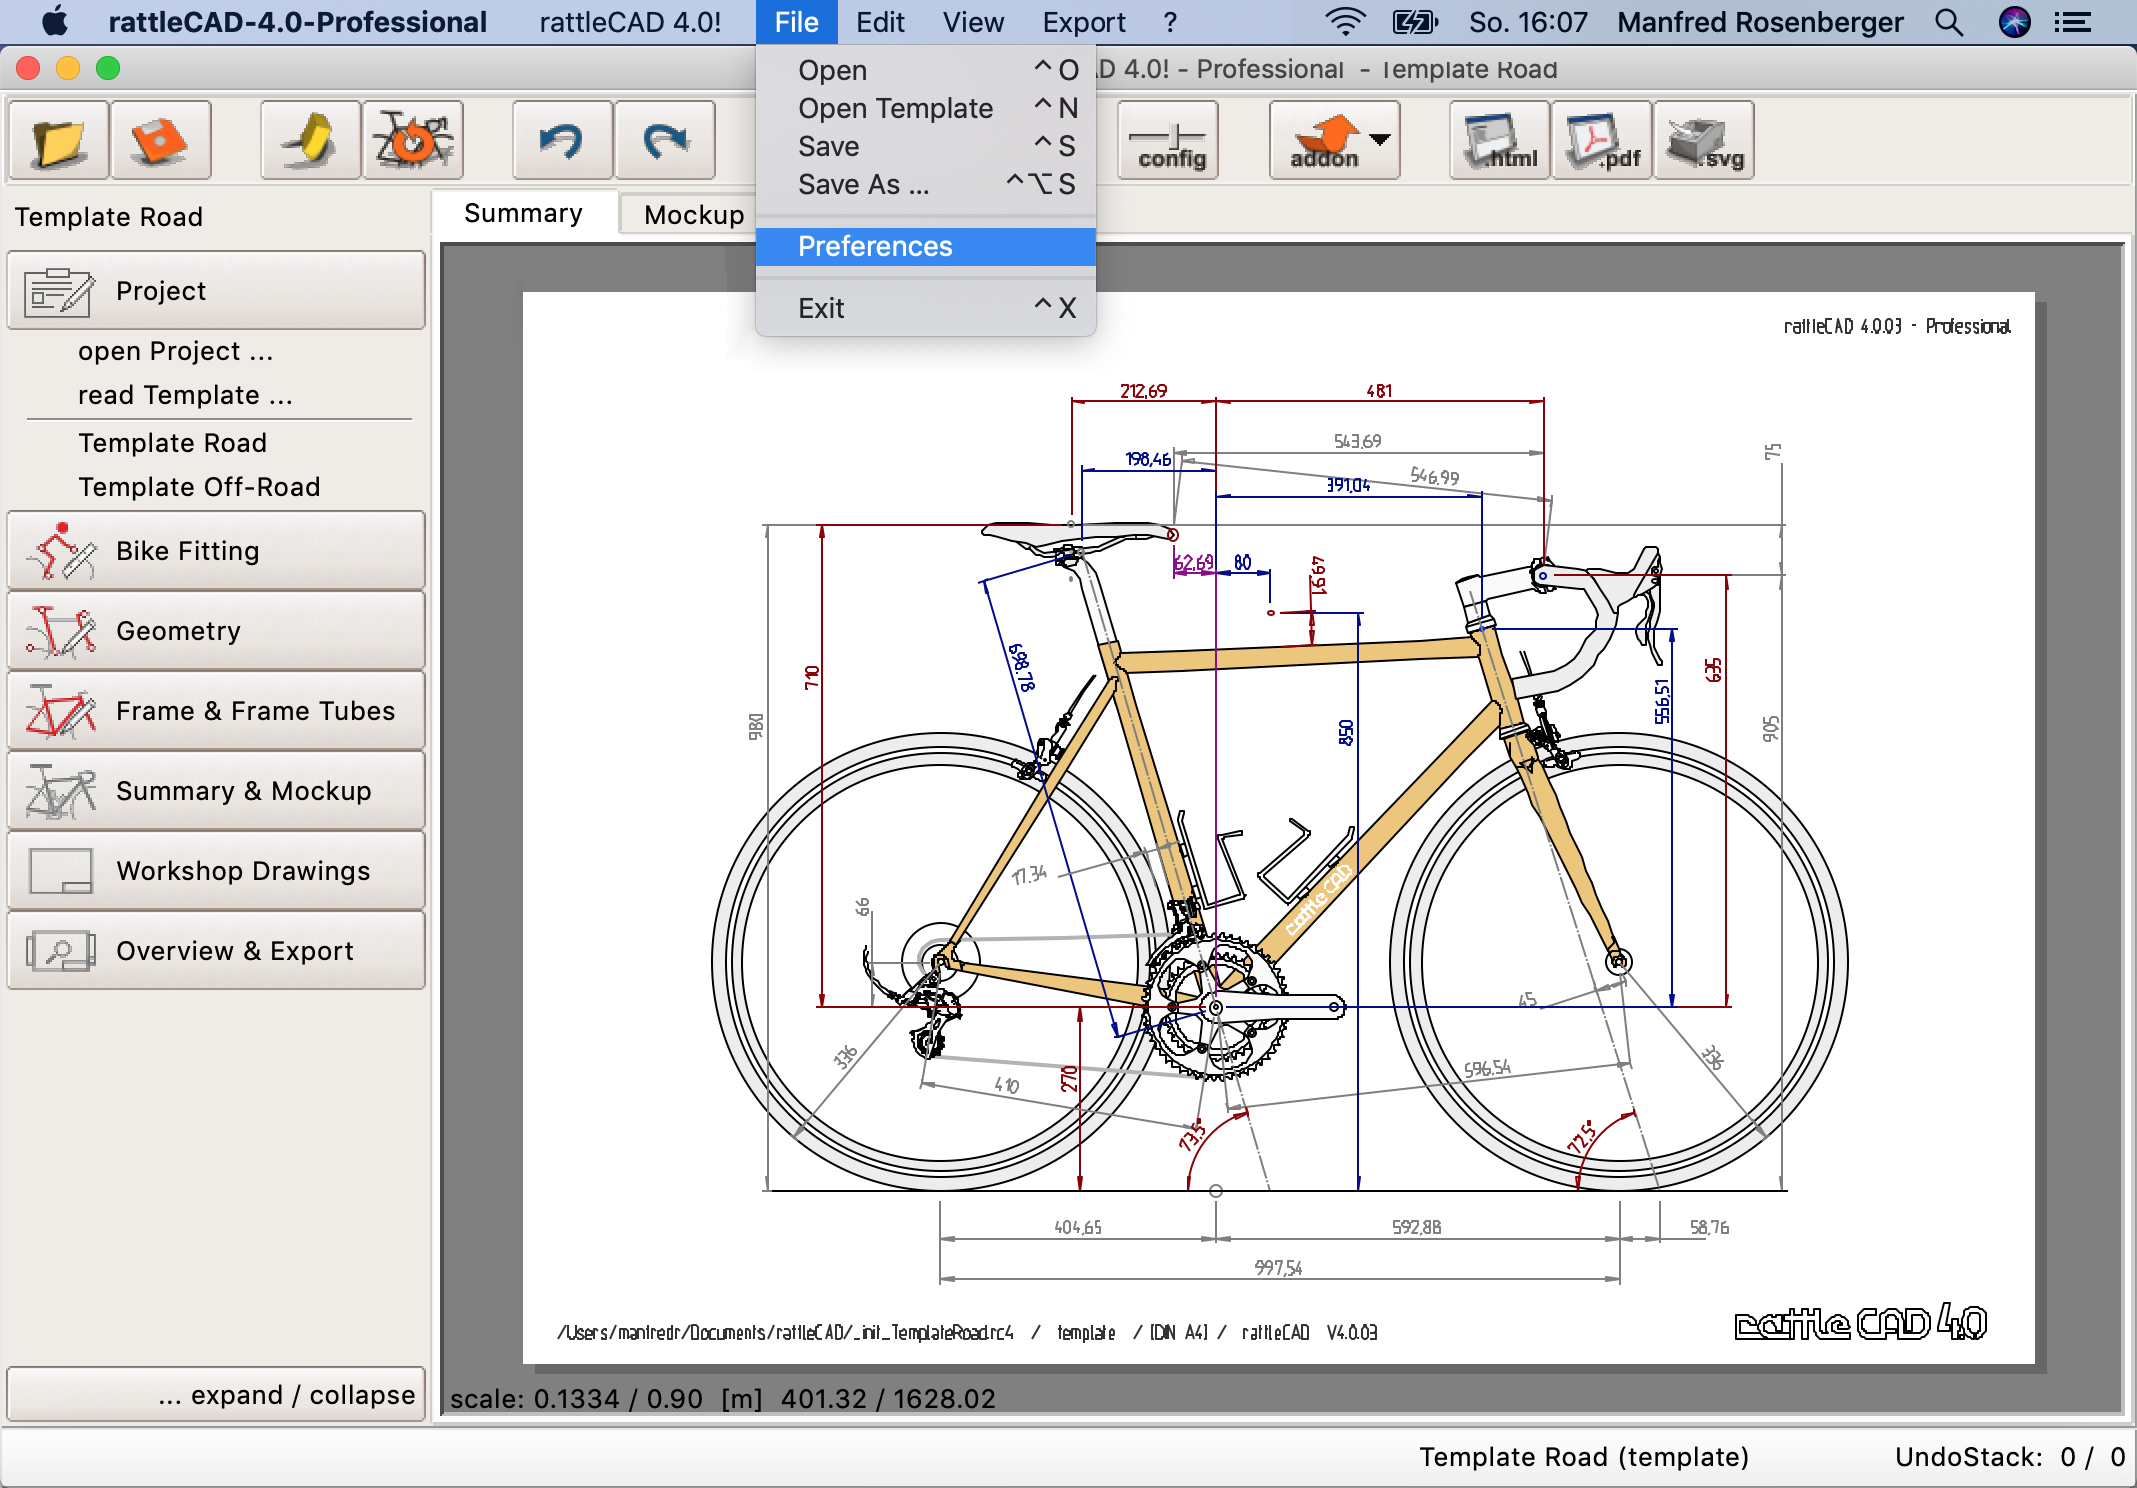Viewport: 2137px width, 1488px height.
Task: Expand the addon dropdown arrow
Action: pyautogui.click(x=1381, y=140)
